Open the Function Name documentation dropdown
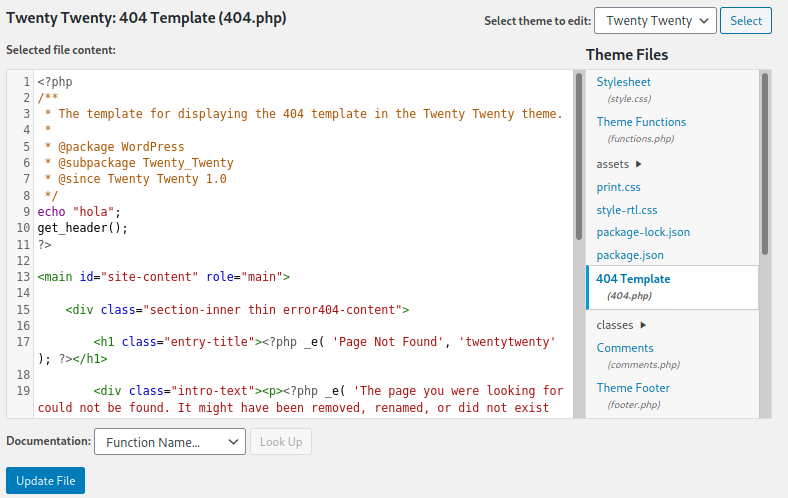The height and width of the screenshot is (498, 788). [x=170, y=442]
